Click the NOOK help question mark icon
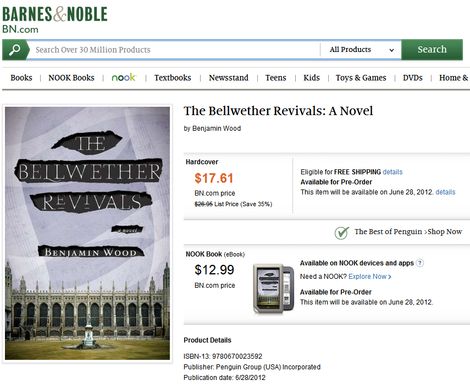The height and width of the screenshot is (385, 470). point(420,263)
